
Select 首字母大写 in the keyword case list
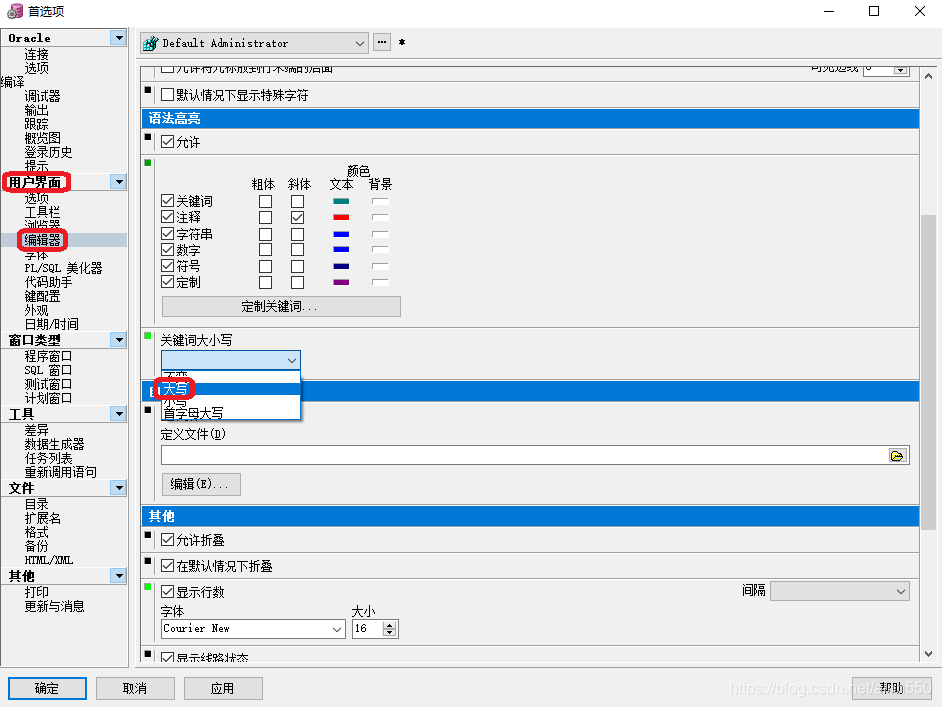tap(231, 413)
